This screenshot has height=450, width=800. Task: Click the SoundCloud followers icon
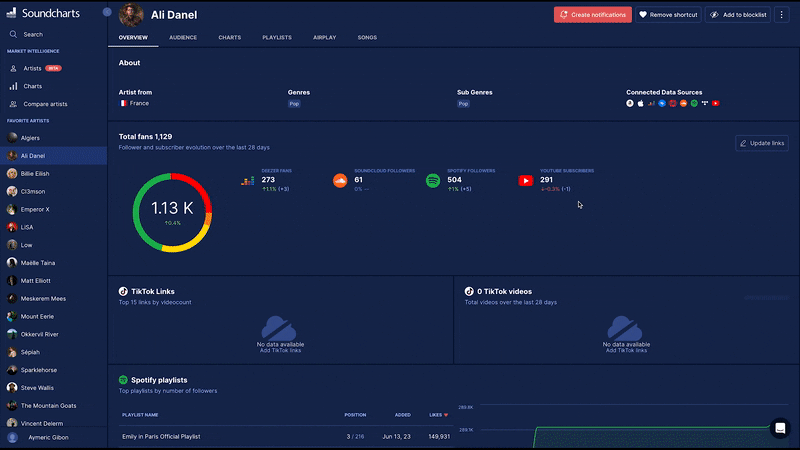tap(340, 181)
